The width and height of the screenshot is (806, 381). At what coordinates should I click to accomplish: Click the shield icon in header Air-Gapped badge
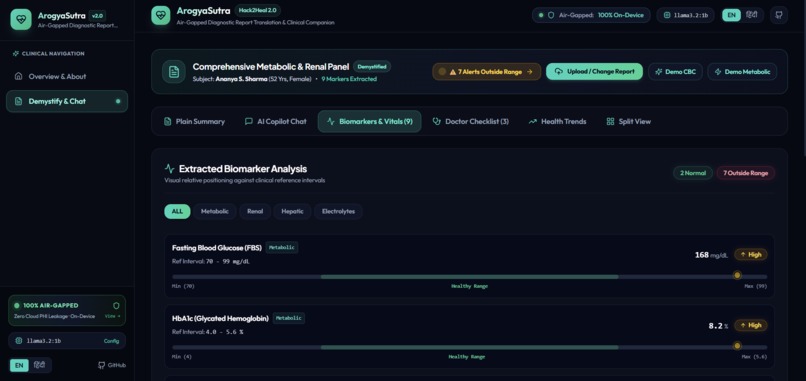point(551,15)
